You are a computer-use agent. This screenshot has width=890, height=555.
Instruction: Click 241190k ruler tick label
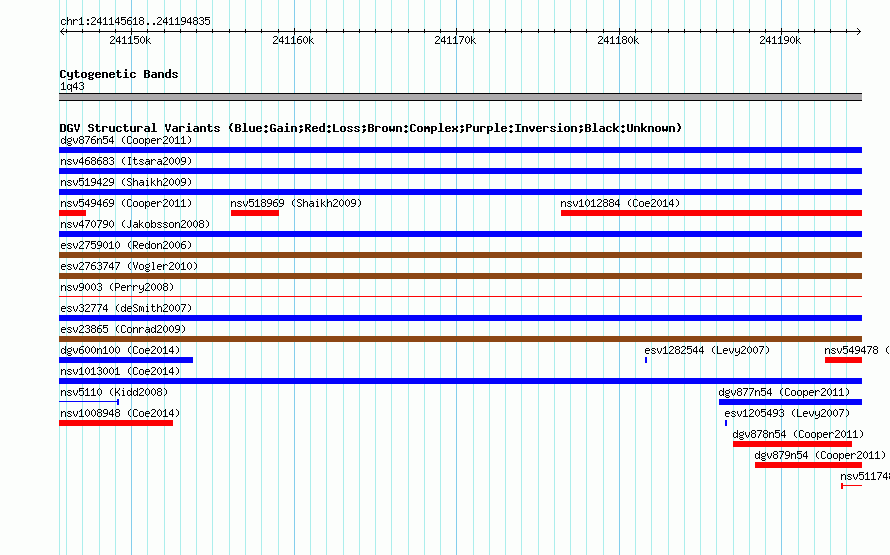[780, 40]
